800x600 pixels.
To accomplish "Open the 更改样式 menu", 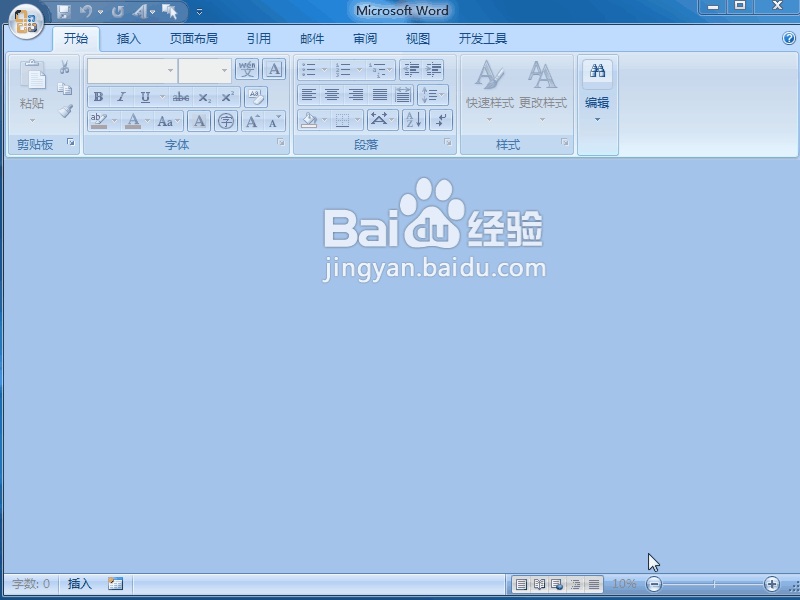I will 542,90.
